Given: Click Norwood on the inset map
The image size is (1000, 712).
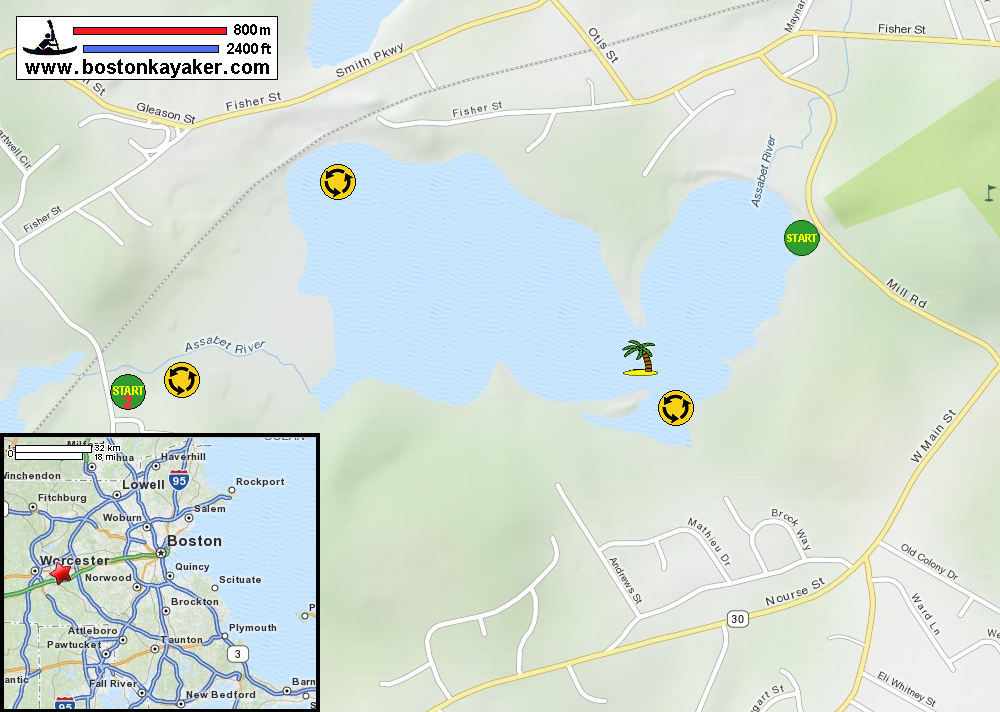Looking at the screenshot, I should click(x=108, y=577).
